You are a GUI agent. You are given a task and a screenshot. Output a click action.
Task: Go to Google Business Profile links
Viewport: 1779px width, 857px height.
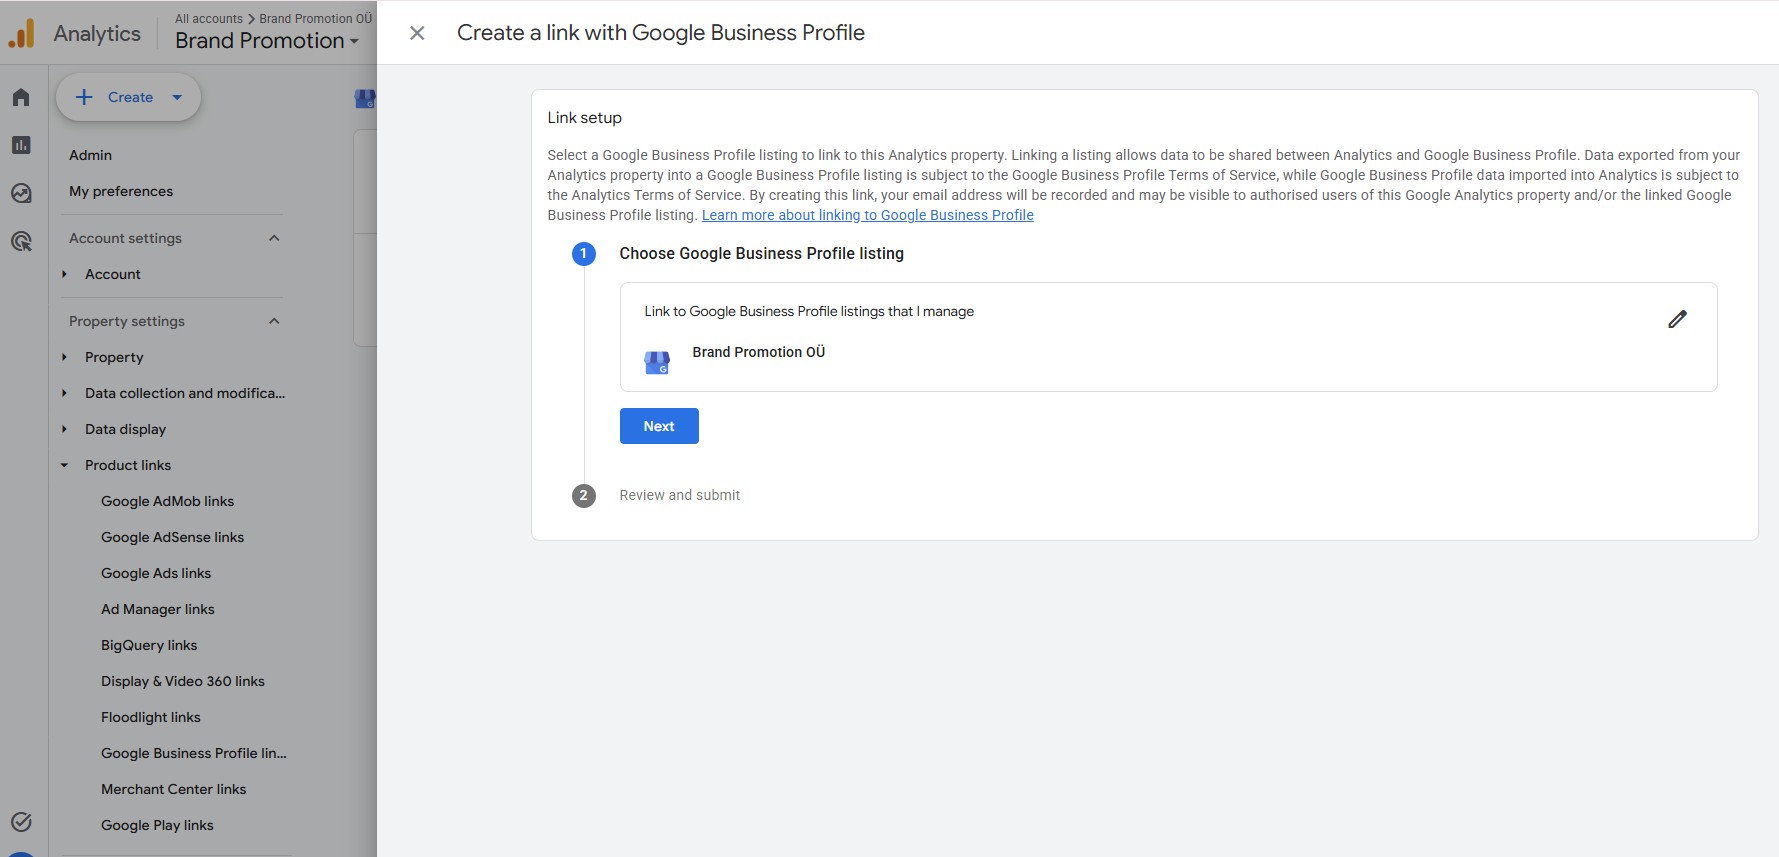(x=194, y=753)
